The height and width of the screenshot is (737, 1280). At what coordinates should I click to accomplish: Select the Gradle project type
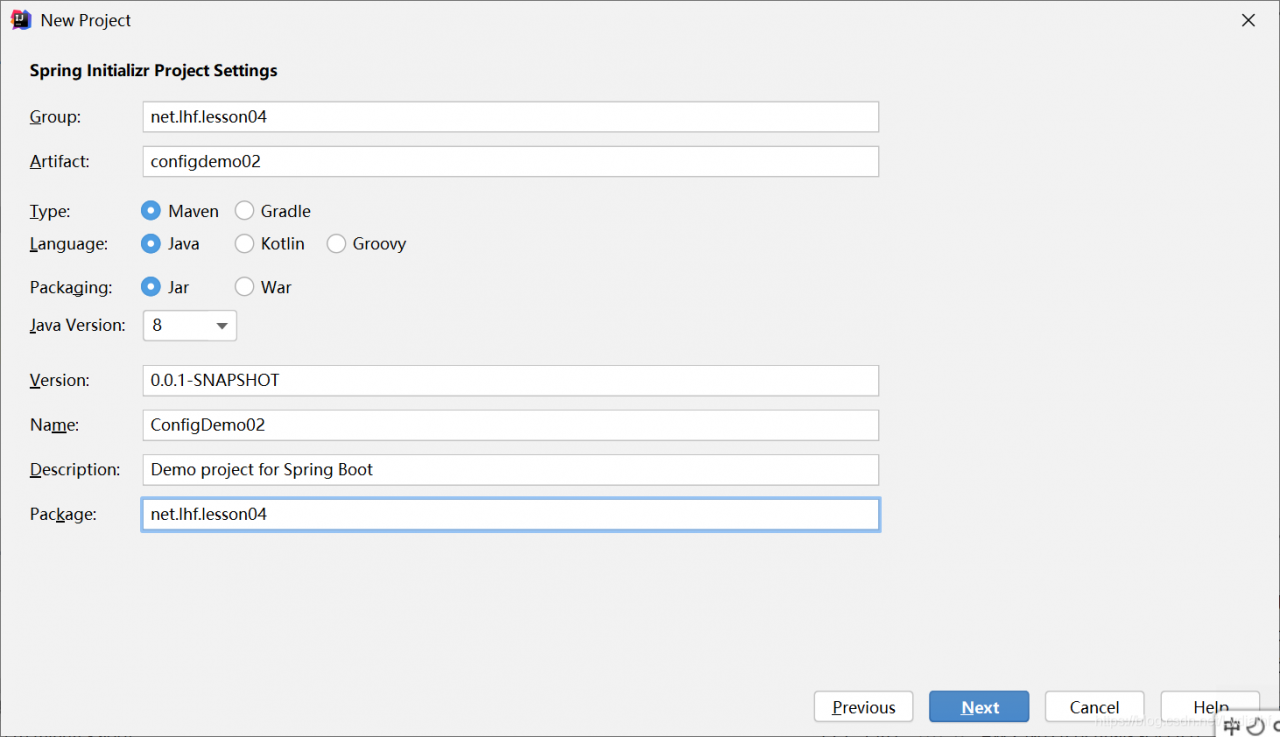[x=244, y=211]
